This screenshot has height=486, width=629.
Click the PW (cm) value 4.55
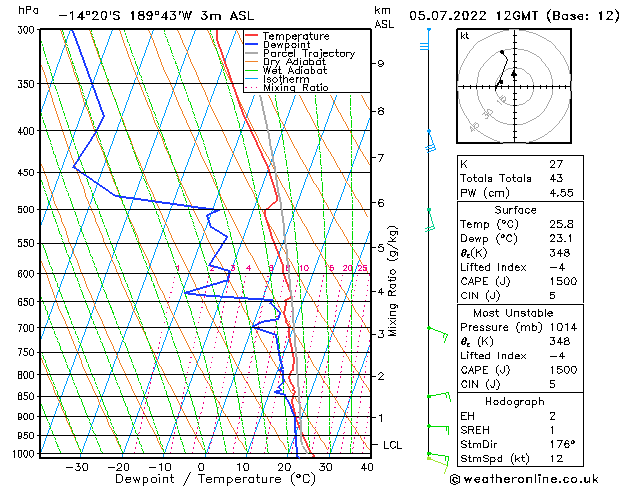tap(561, 193)
